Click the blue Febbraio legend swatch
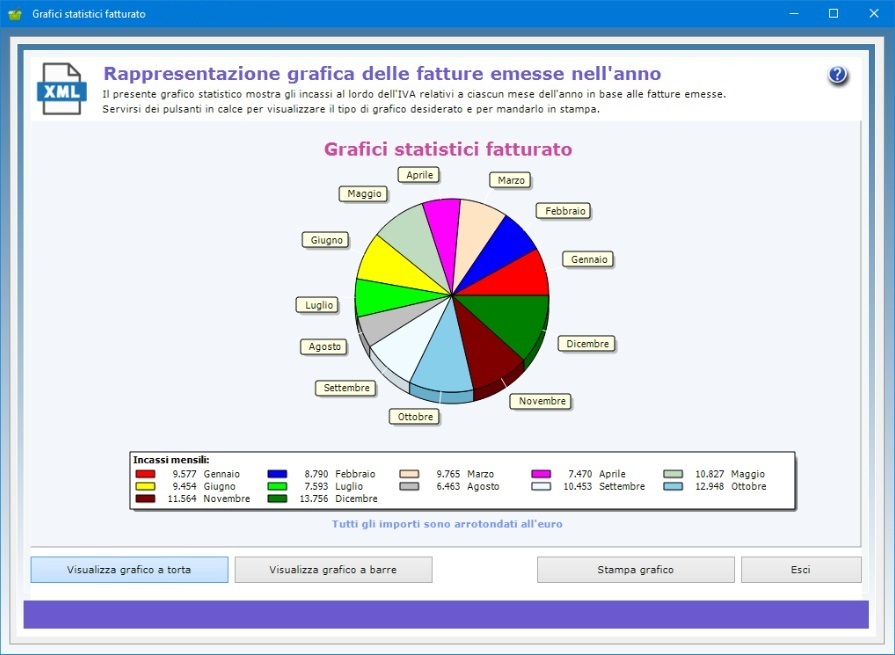The height and width of the screenshot is (655, 895). tap(277, 474)
